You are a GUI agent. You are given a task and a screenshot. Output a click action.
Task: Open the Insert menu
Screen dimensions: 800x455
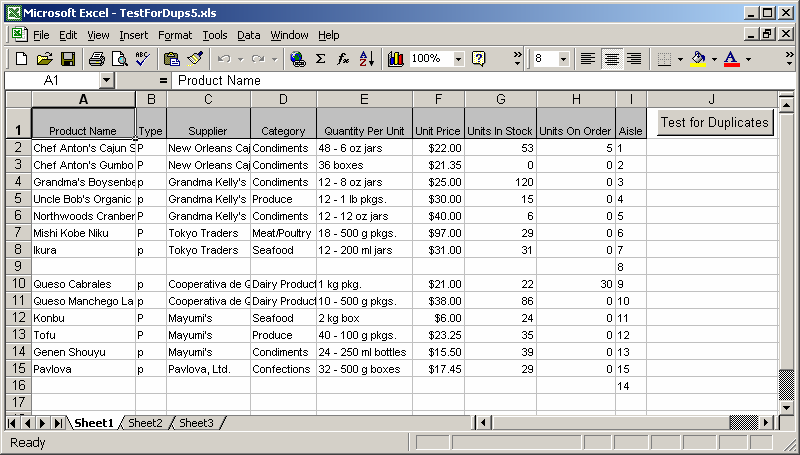[134, 35]
